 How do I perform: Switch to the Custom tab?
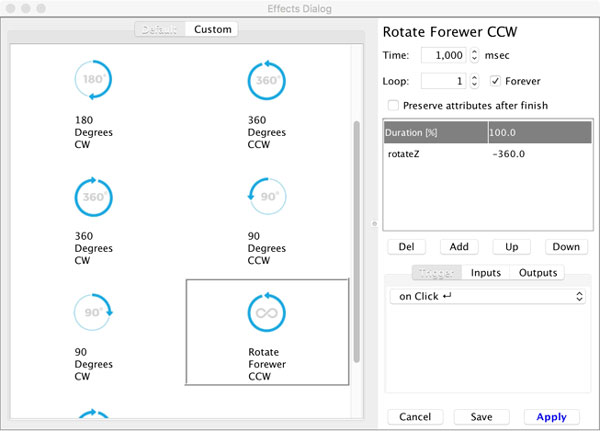tap(212, 29)
